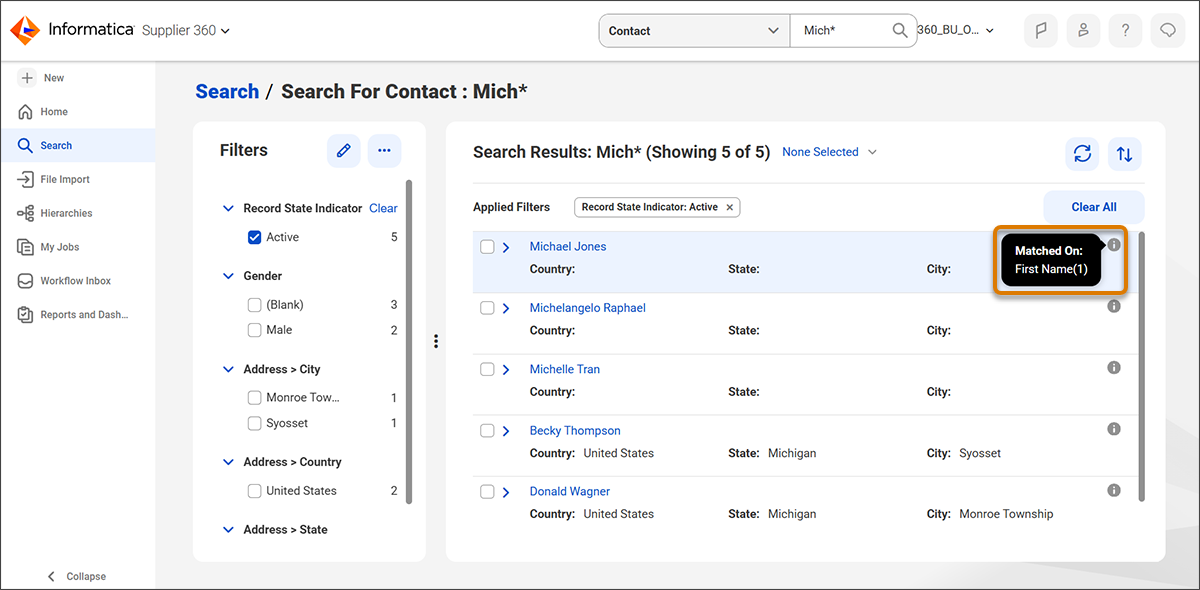Open the Michelangelo Raphael contact link
The image size is (1200, 590).
click(588, 308)
